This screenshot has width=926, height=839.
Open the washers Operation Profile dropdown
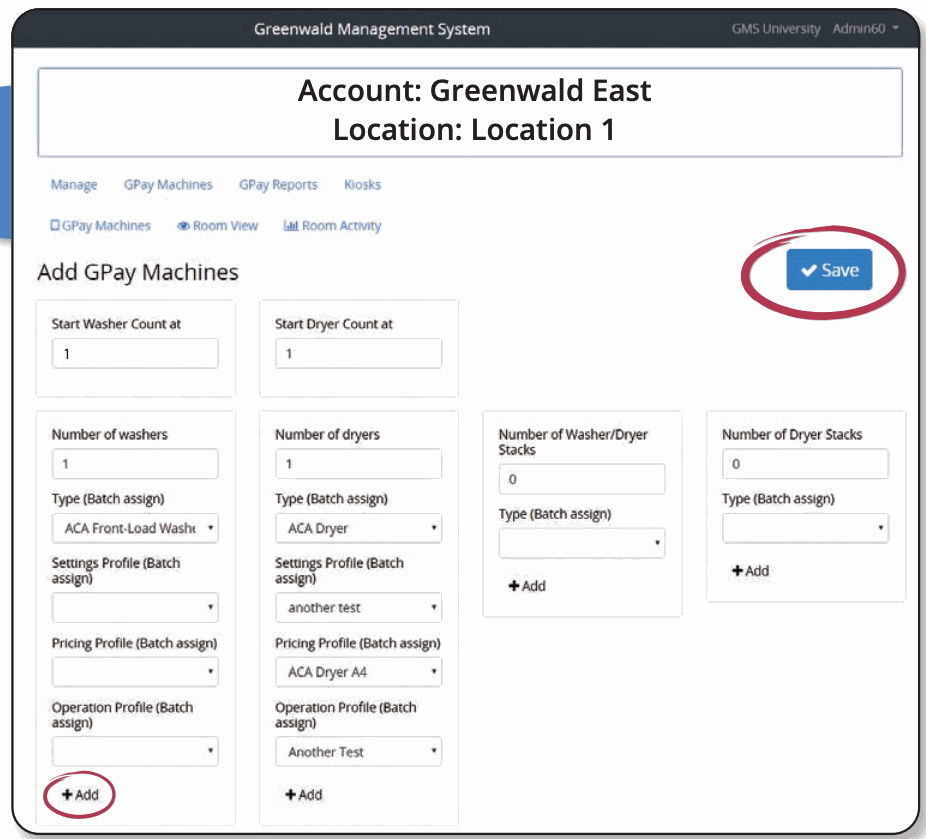135,751
